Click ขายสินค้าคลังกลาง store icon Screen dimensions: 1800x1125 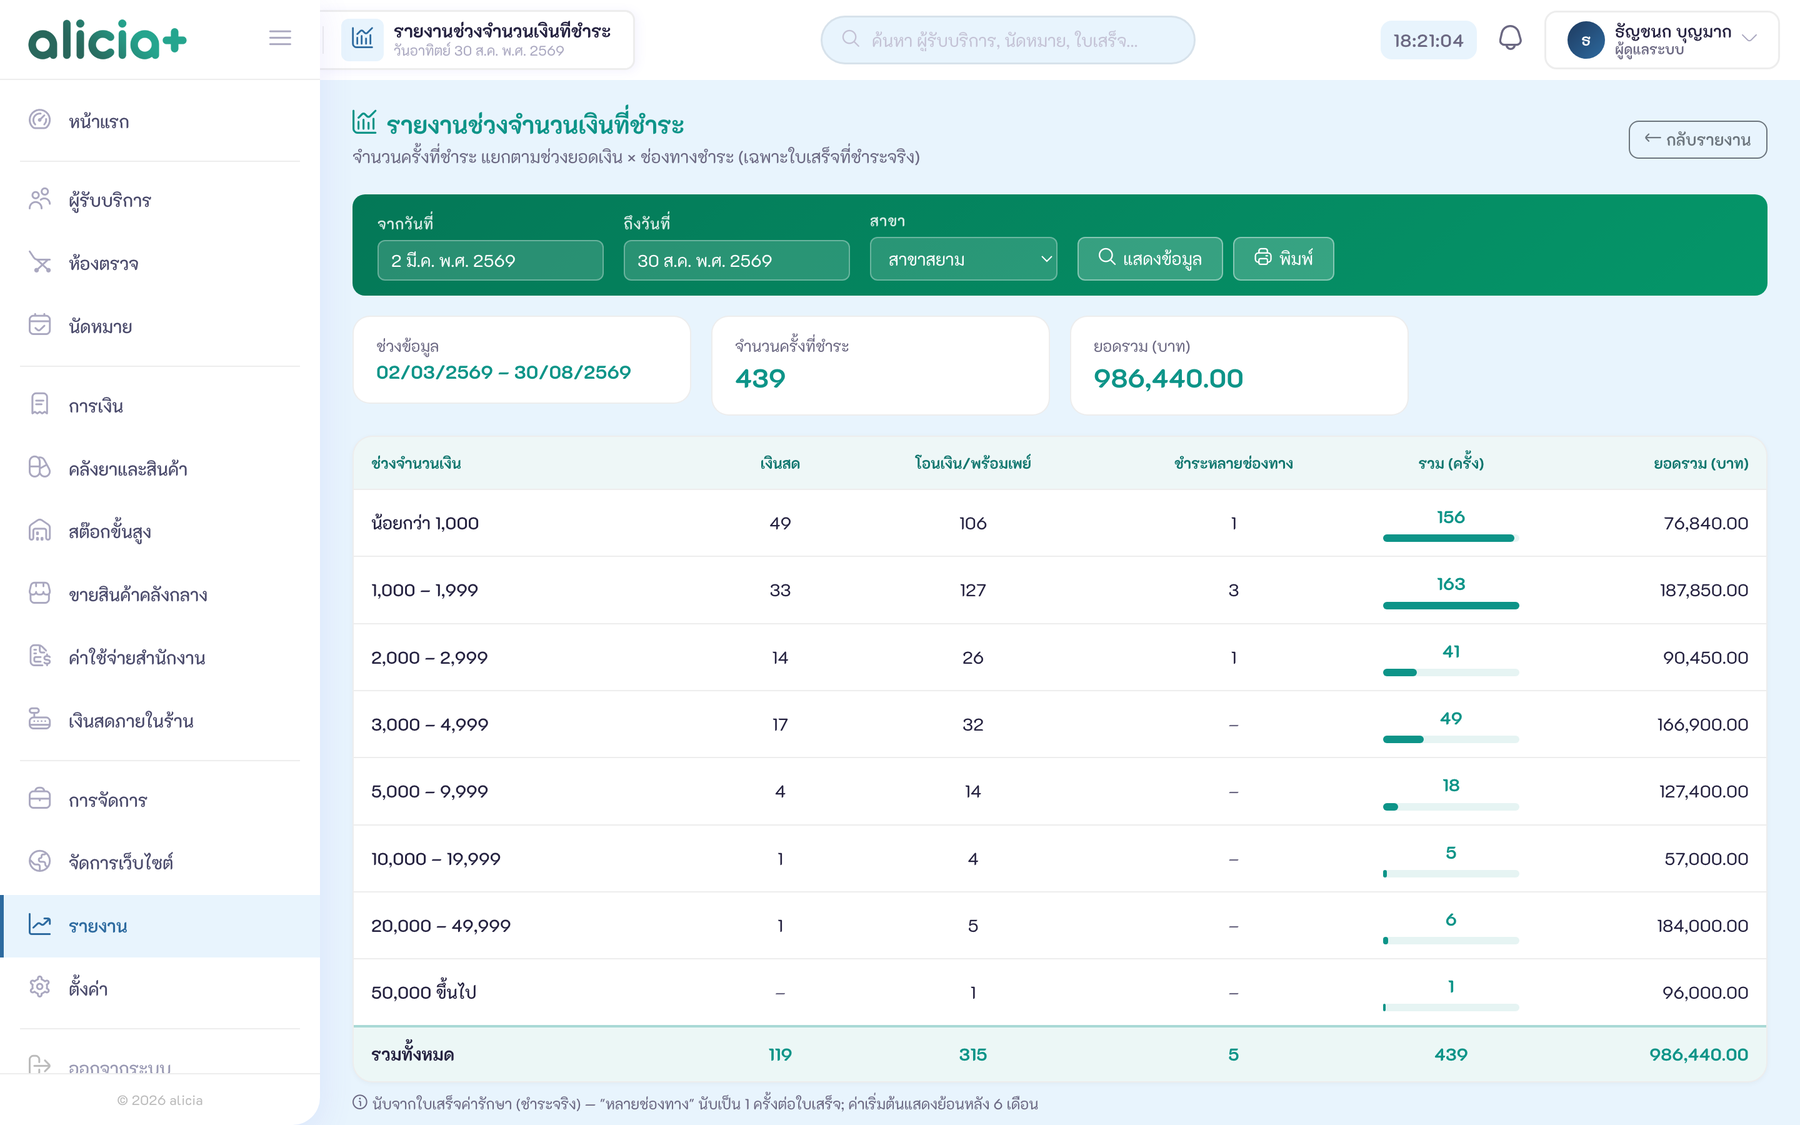click(40, 593)
